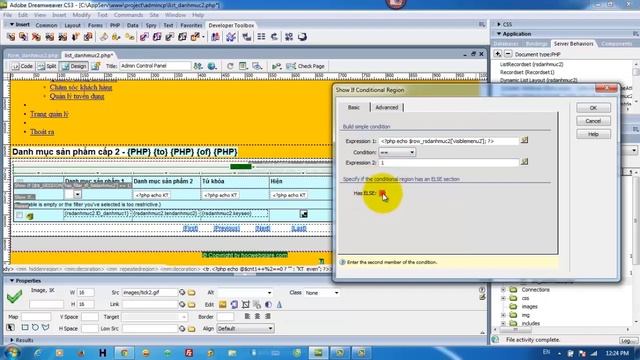The height and width of the screenshot is (360, 640).
Task: Click the grid-like icon in Insert toolbar
Action: coord(261,37)
